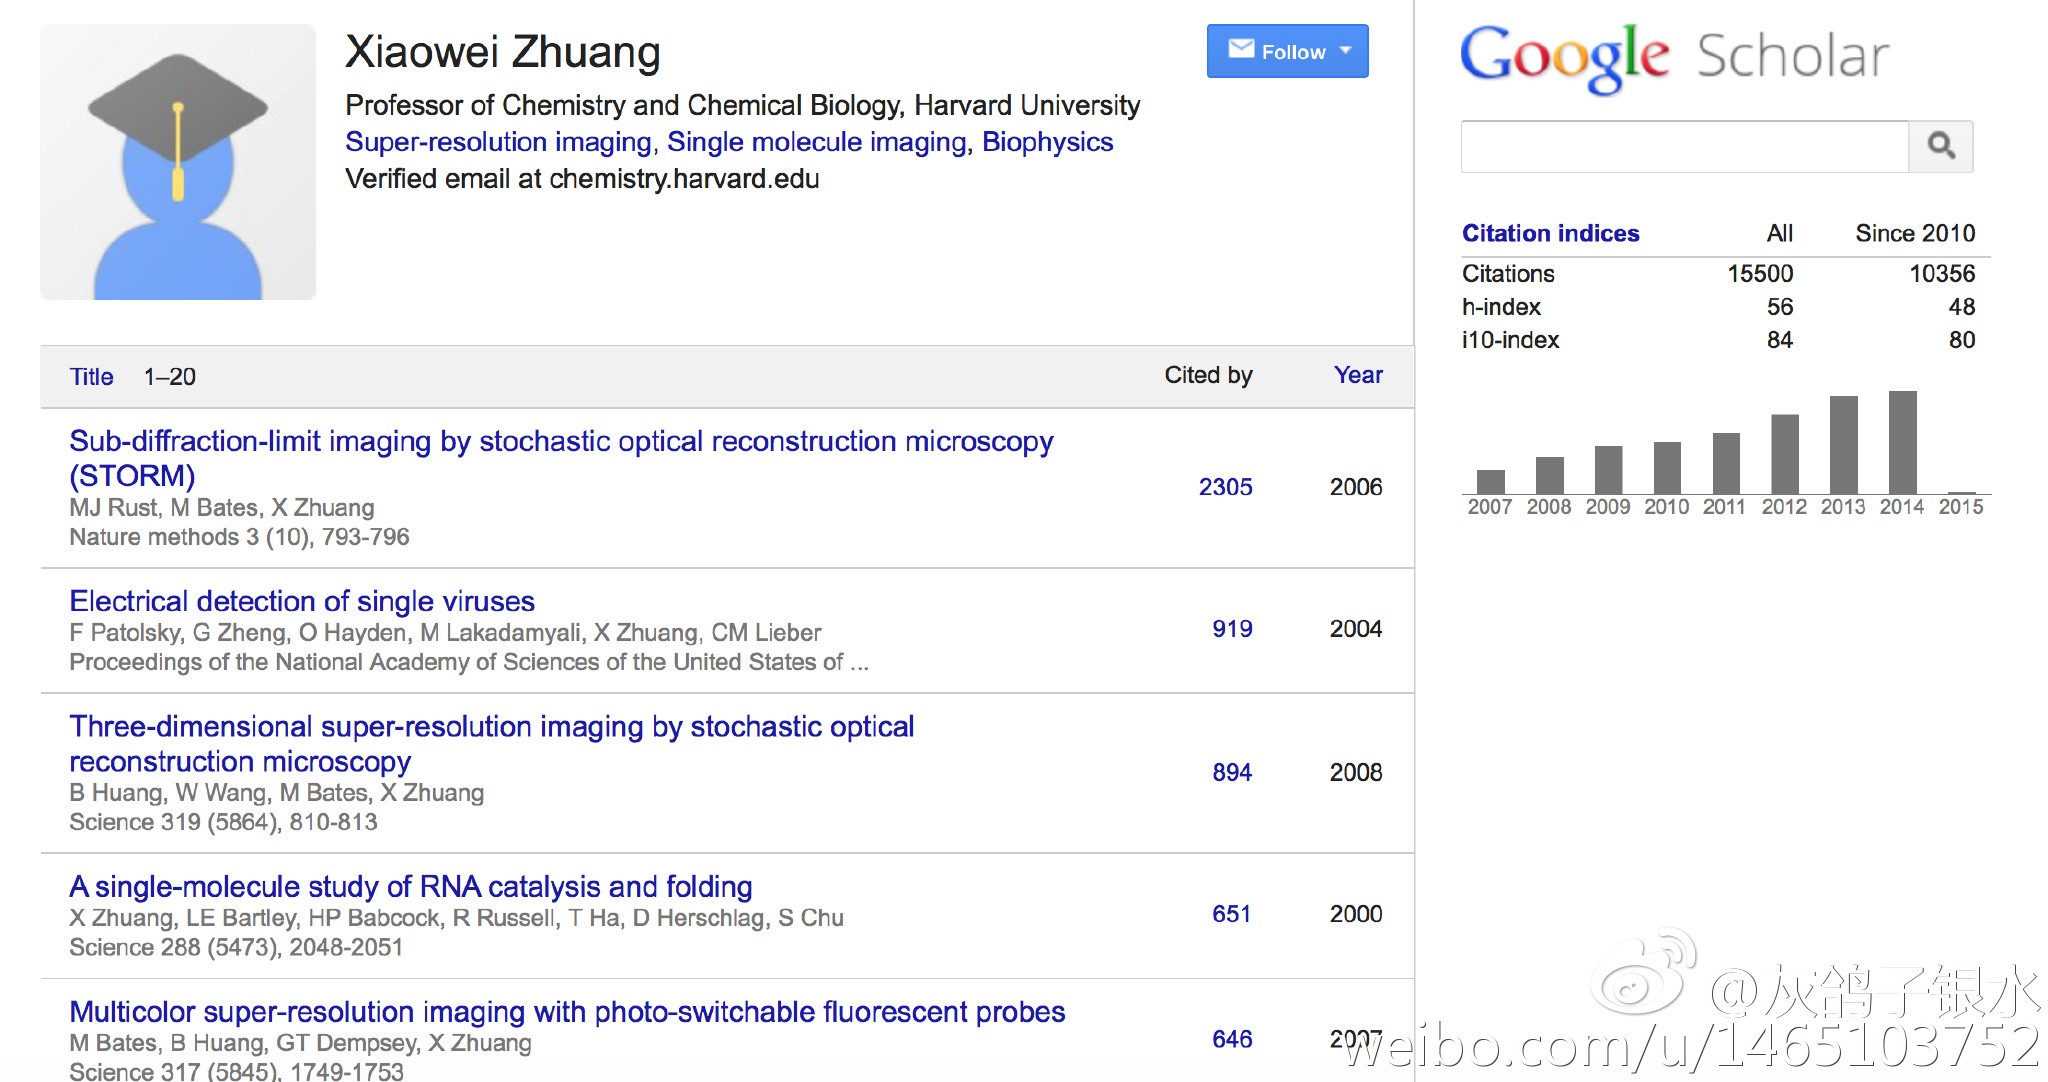
Task: Click the magnifying glass search button
Action: (1940, 146)
